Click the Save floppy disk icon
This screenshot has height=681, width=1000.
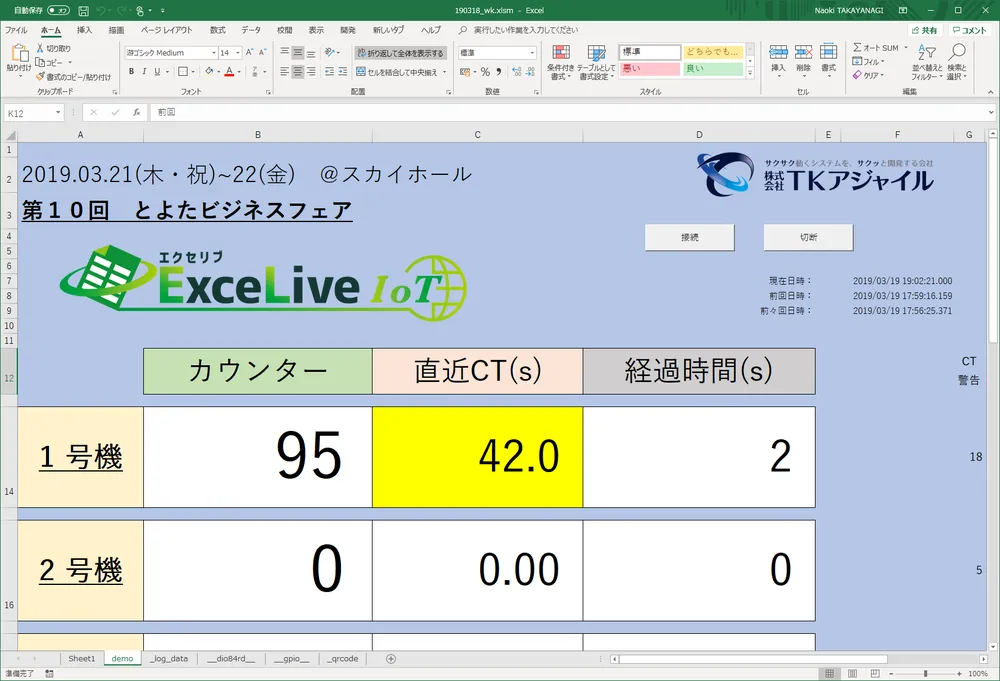coord(84,10)
